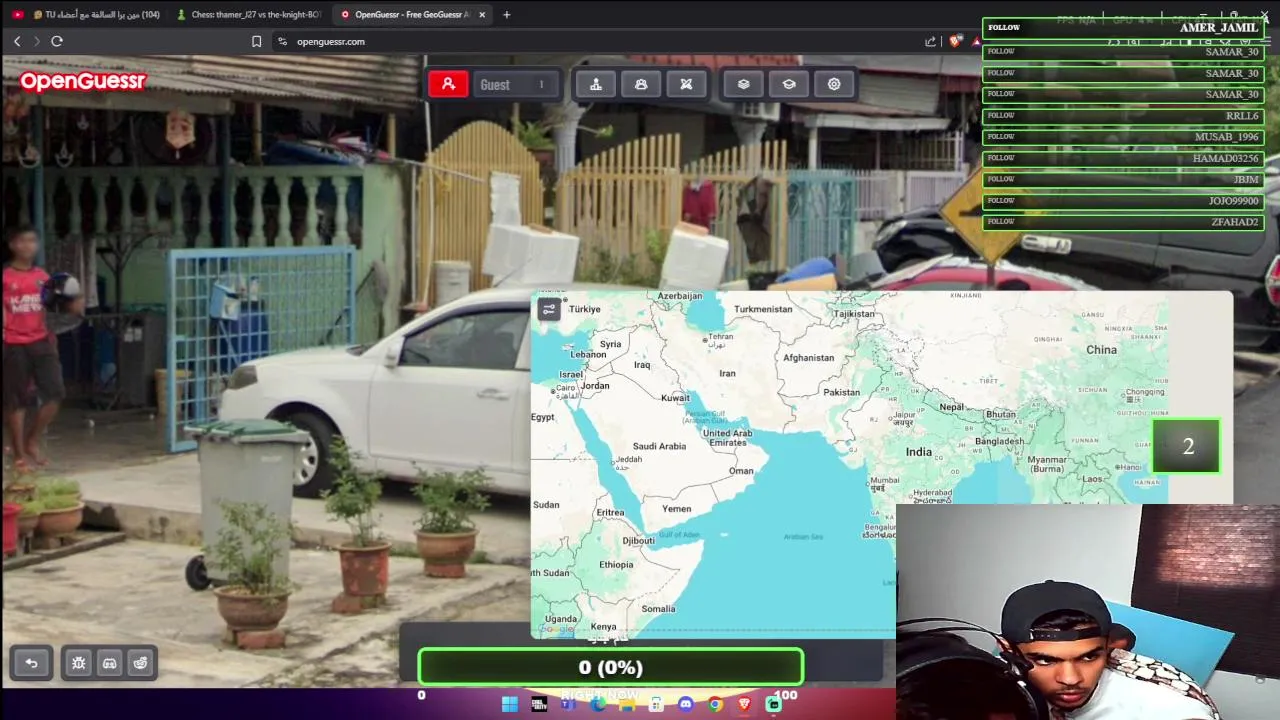The height and width of the screenshot is (720, 1280).
Task: Open the Brave Shields lion icon
Action: 956,41
